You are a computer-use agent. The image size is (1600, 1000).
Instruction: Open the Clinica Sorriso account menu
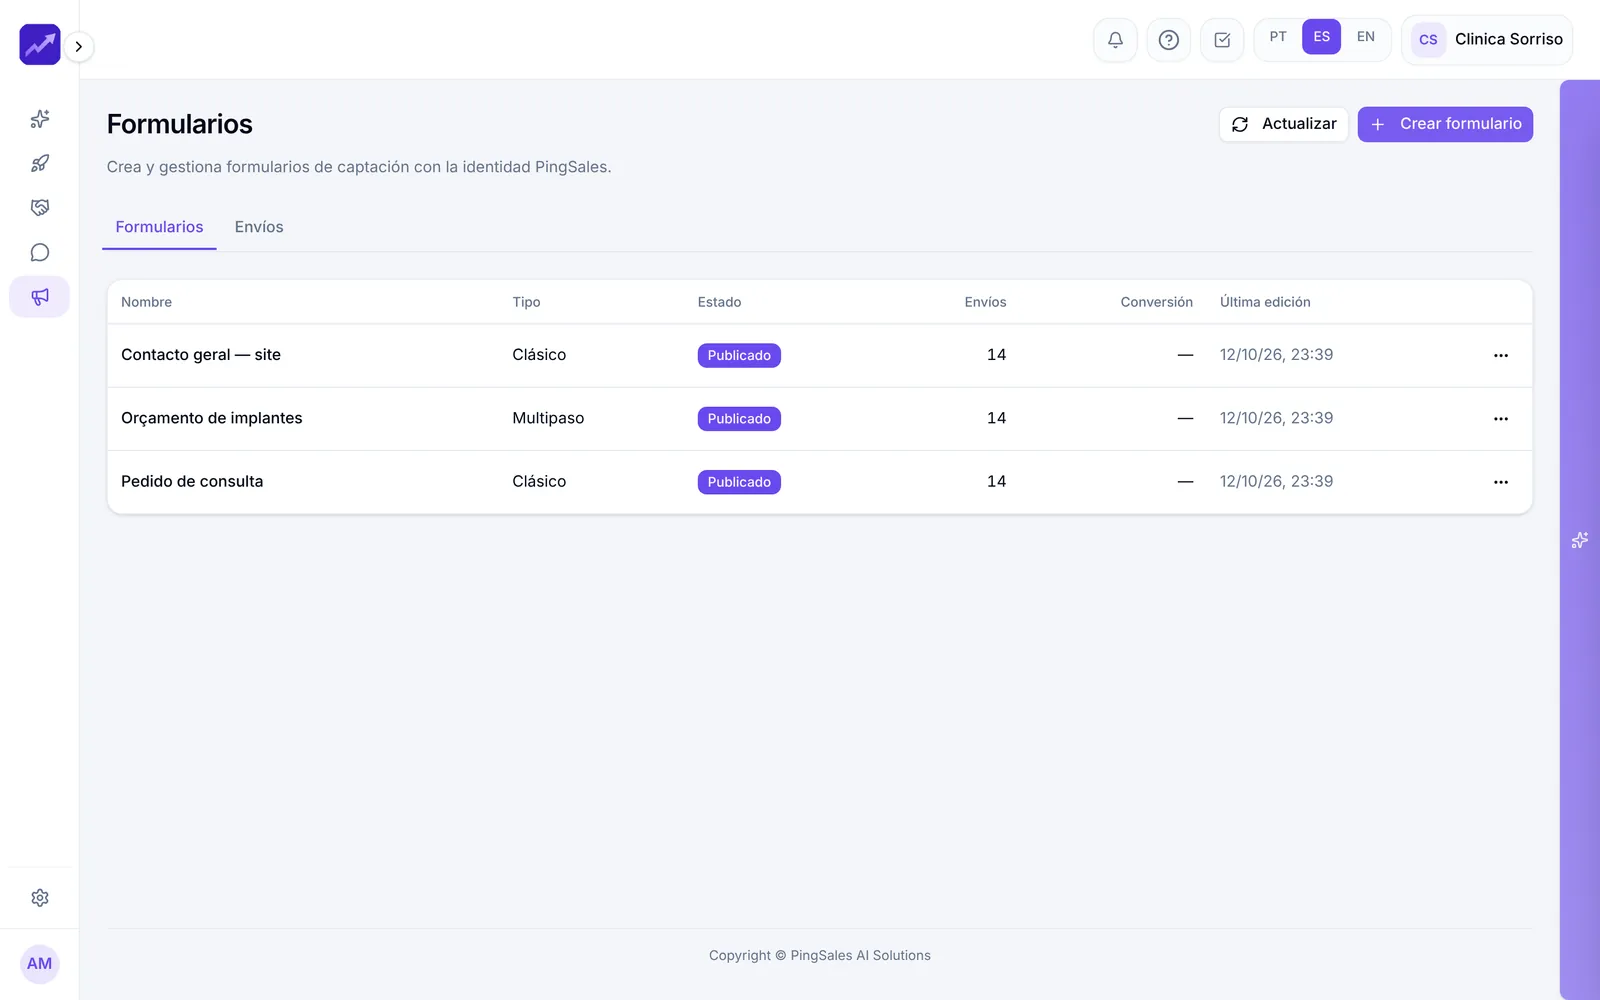point(1487,40)
